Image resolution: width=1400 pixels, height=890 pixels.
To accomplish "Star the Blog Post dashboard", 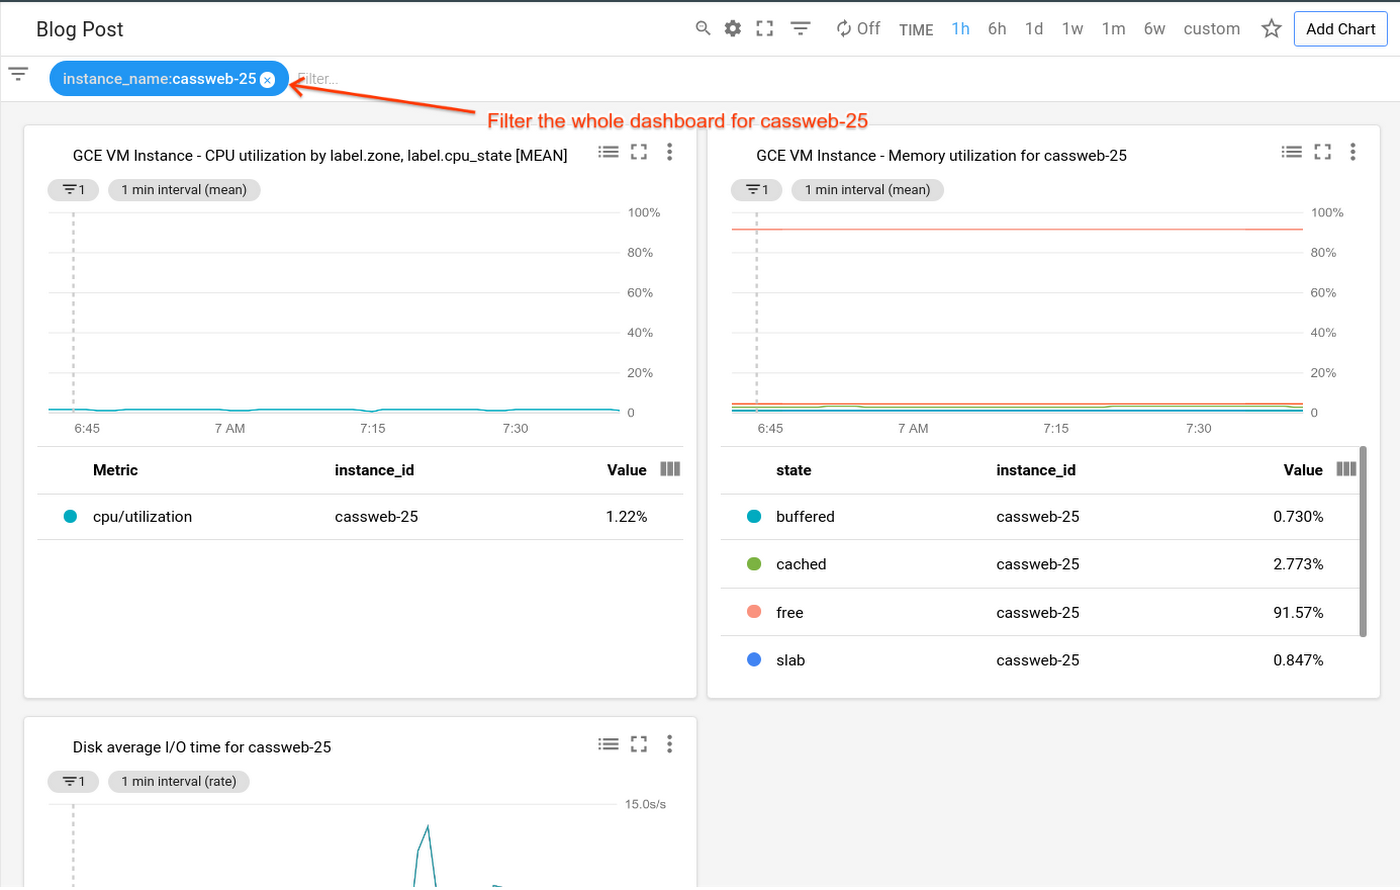I will point(1271,29).
